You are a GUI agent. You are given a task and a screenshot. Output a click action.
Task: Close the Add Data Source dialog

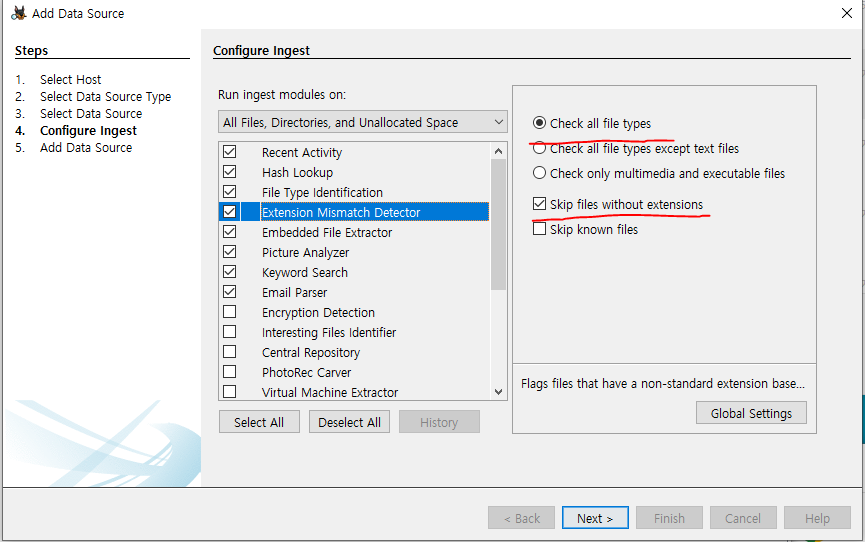847,13
